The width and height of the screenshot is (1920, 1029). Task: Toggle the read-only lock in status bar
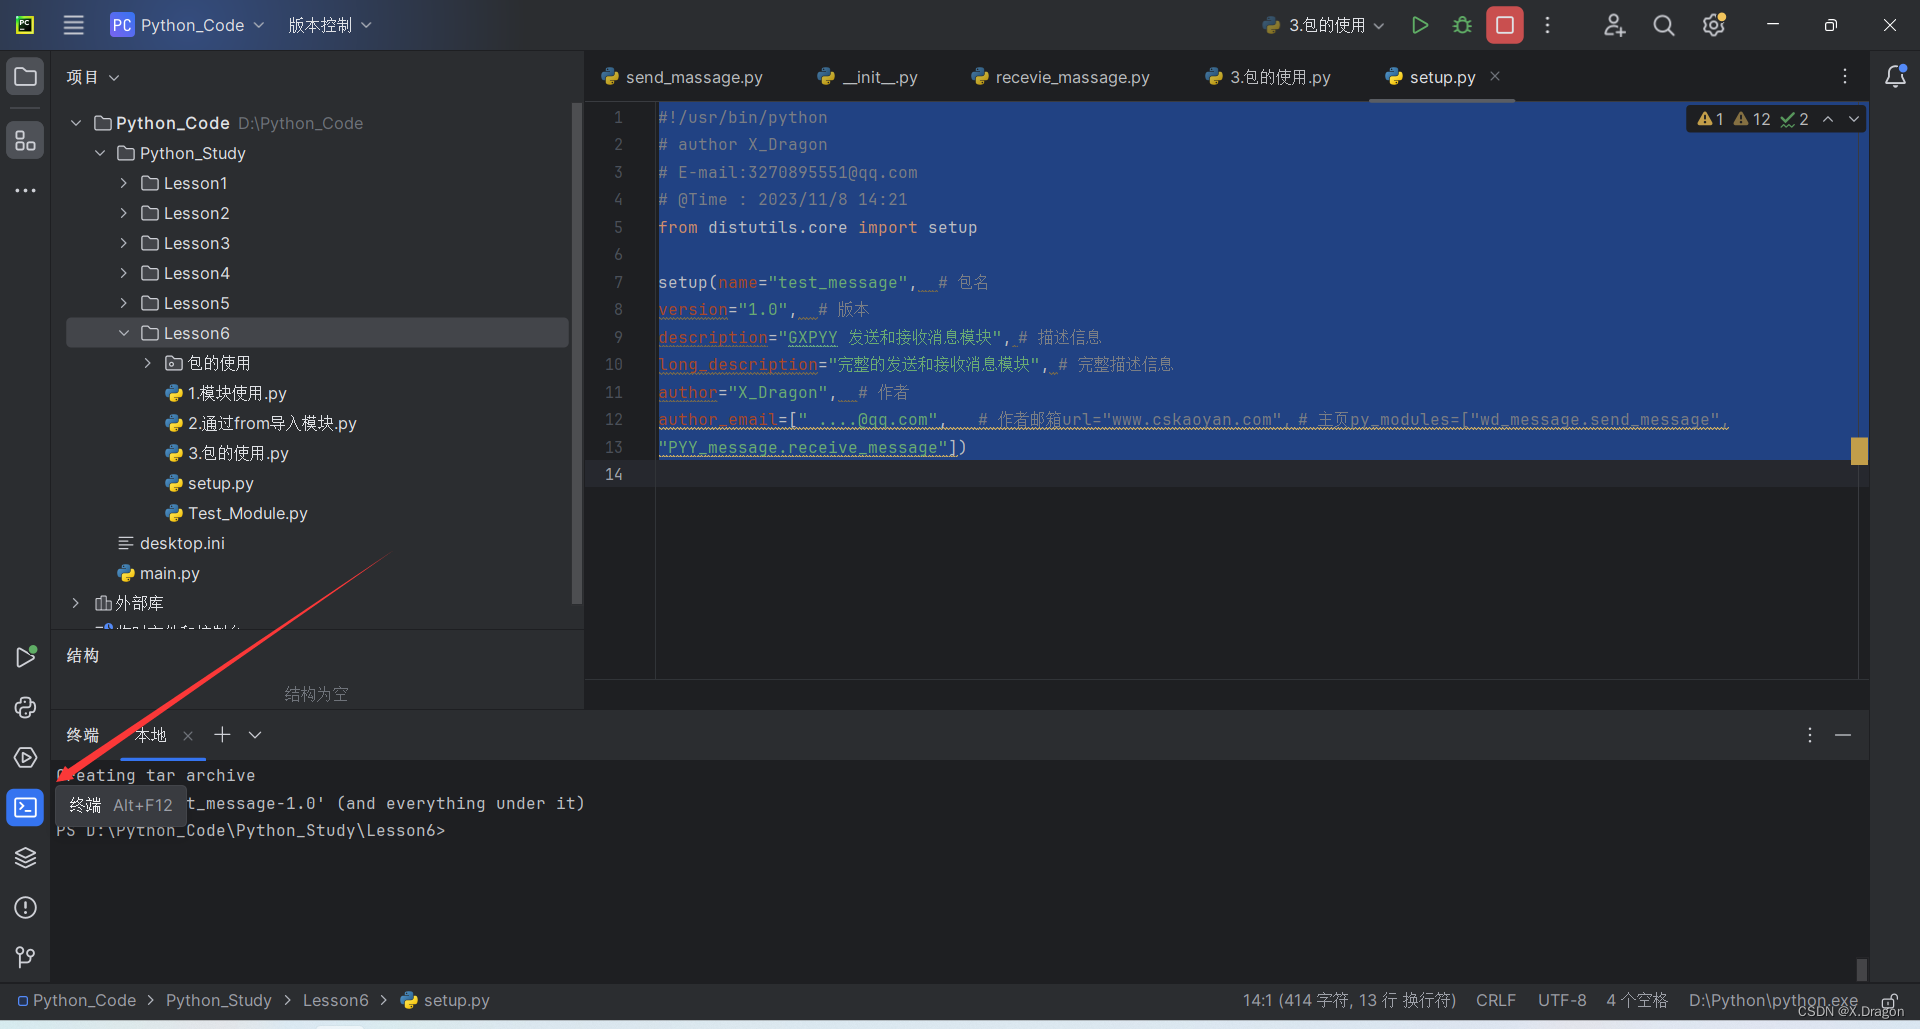click(x=1890, y=1000)
